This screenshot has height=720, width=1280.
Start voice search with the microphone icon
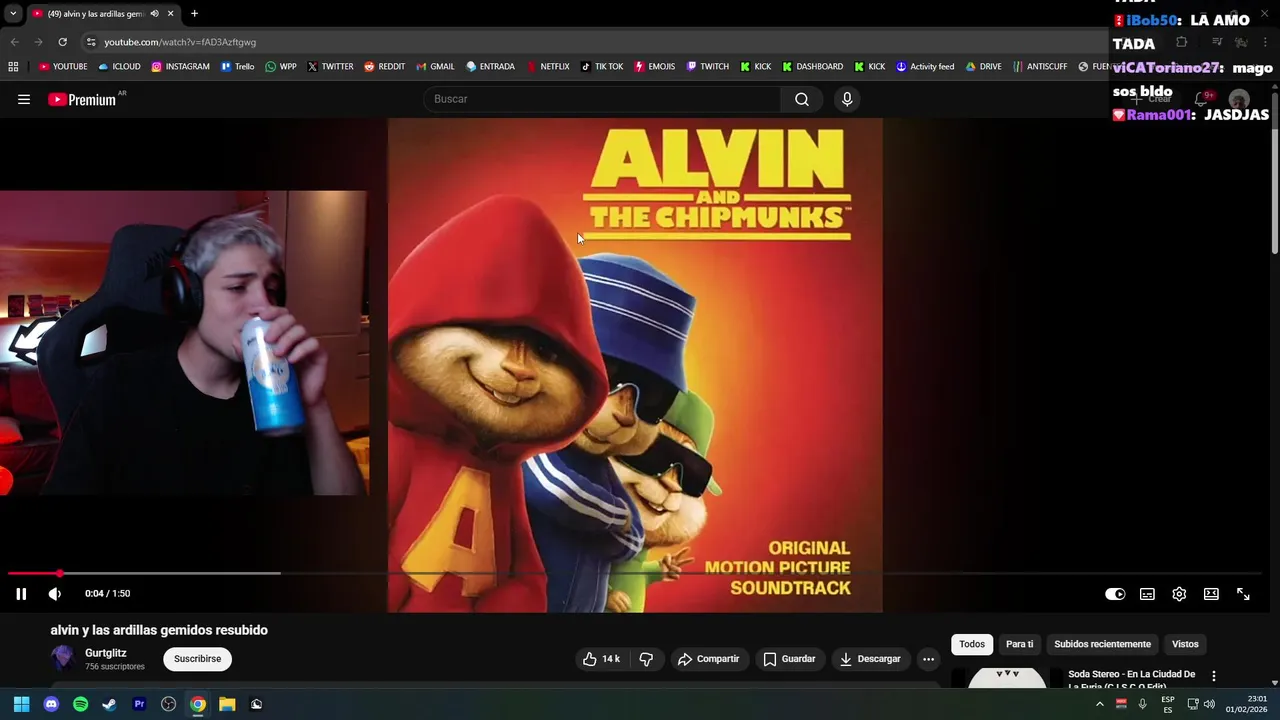tap(847, 99)
